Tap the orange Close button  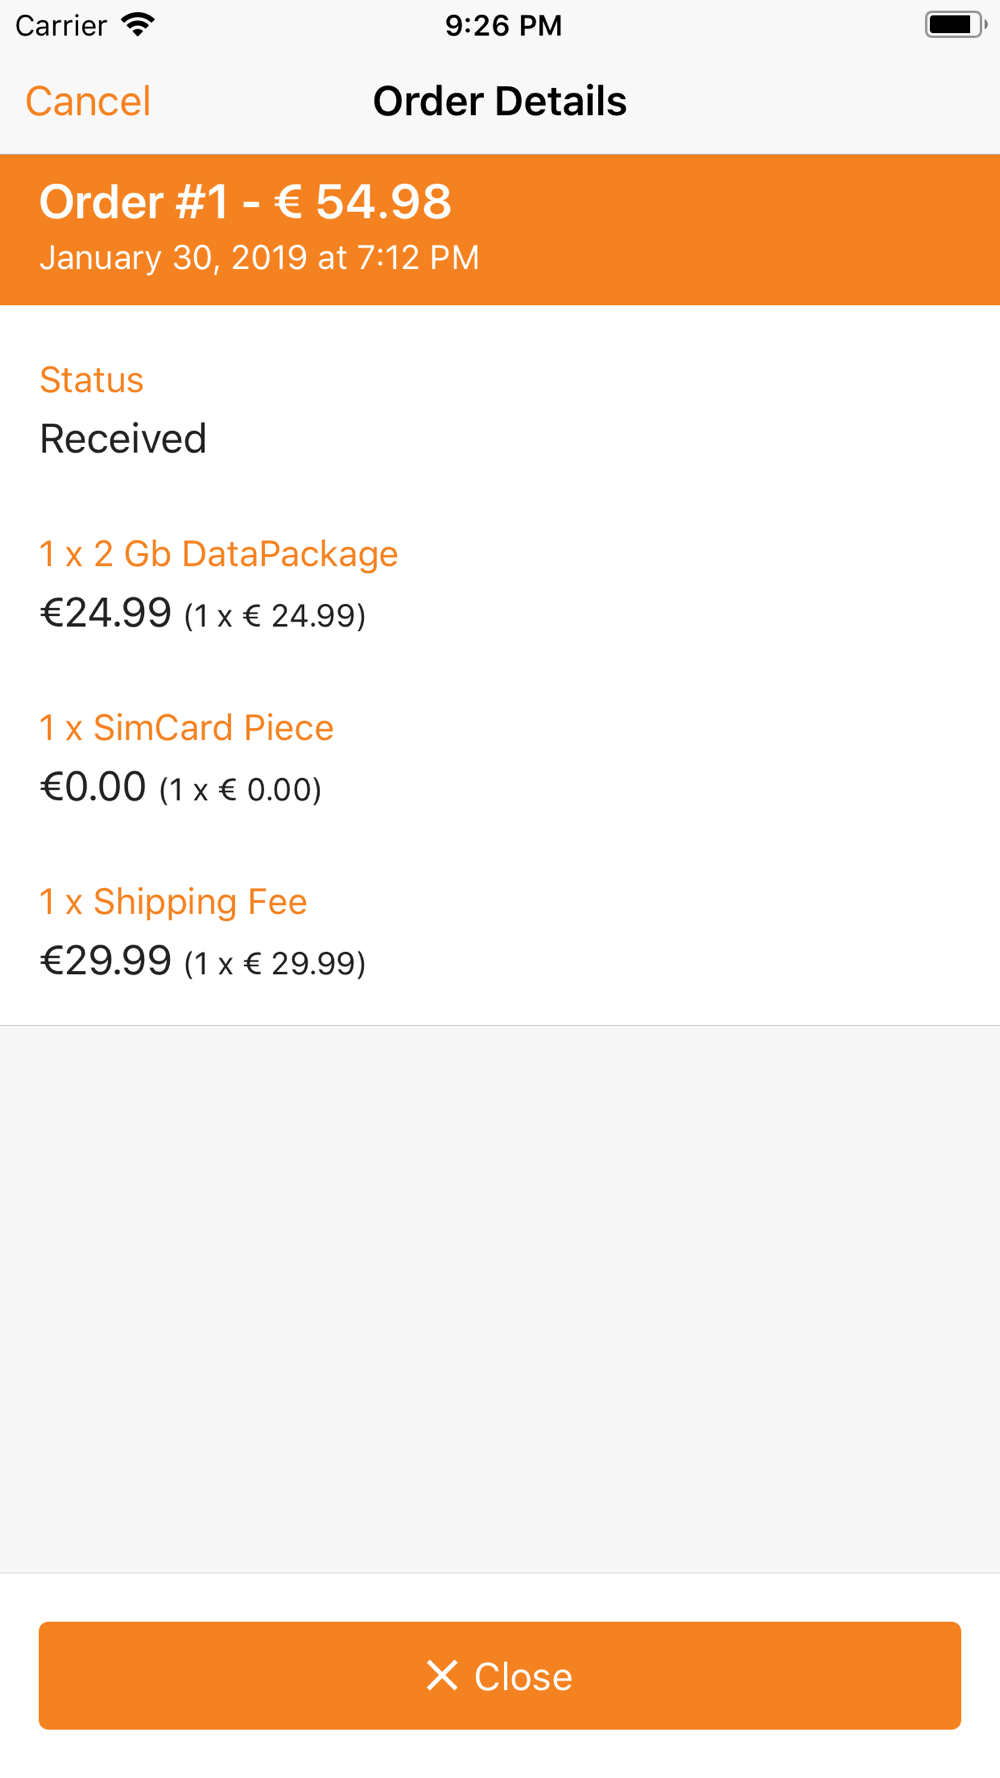(500, 1675)
